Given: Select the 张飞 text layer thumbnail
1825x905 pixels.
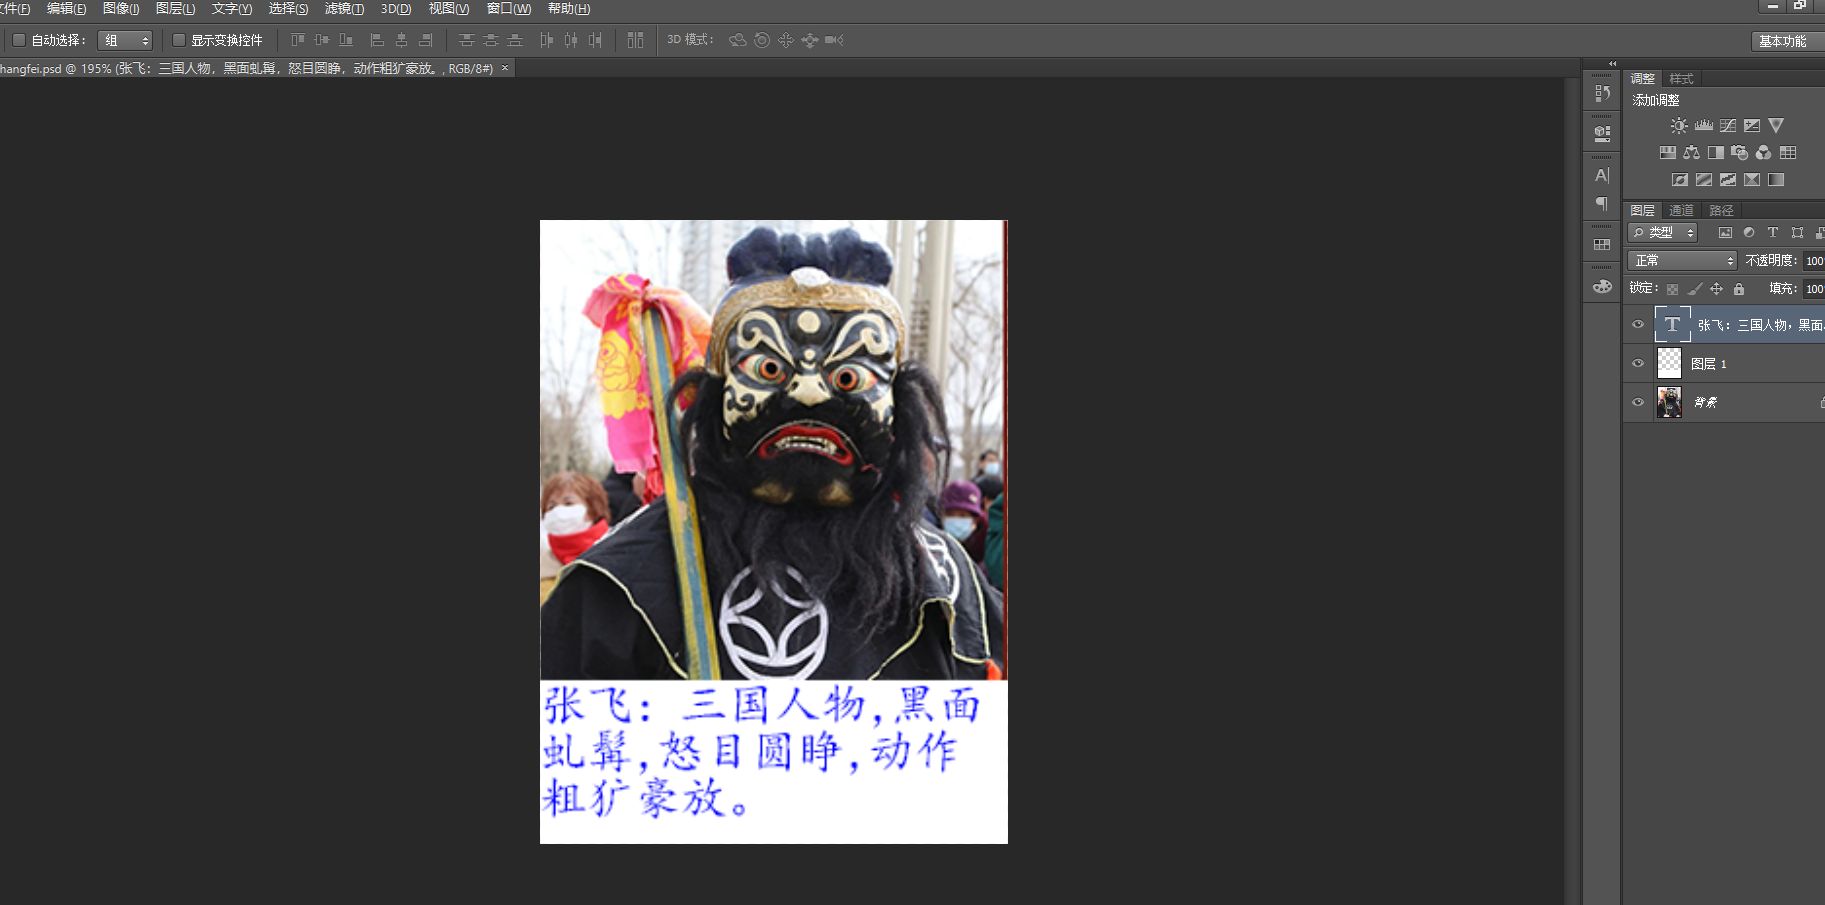Looking at the screenshot, I should [x=1671, y=324].
